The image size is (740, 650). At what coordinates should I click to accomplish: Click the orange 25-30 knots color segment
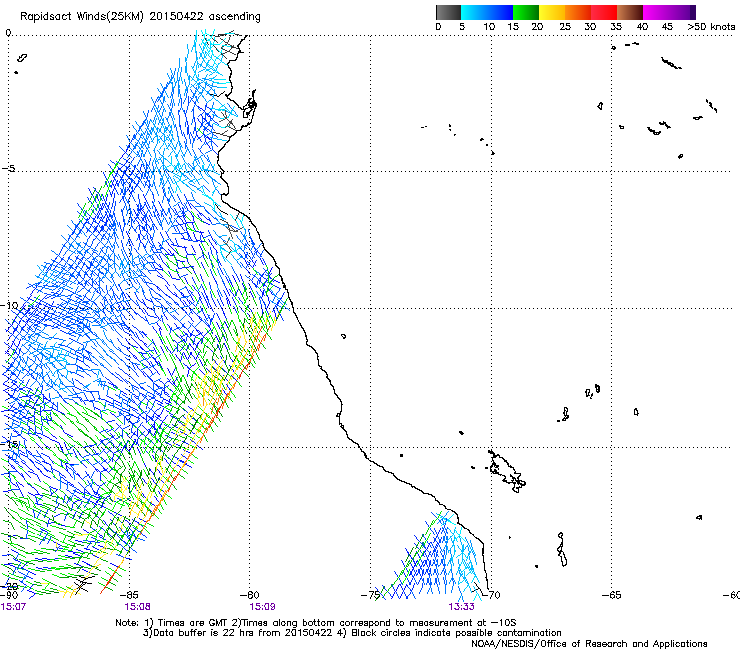point(578,12)
